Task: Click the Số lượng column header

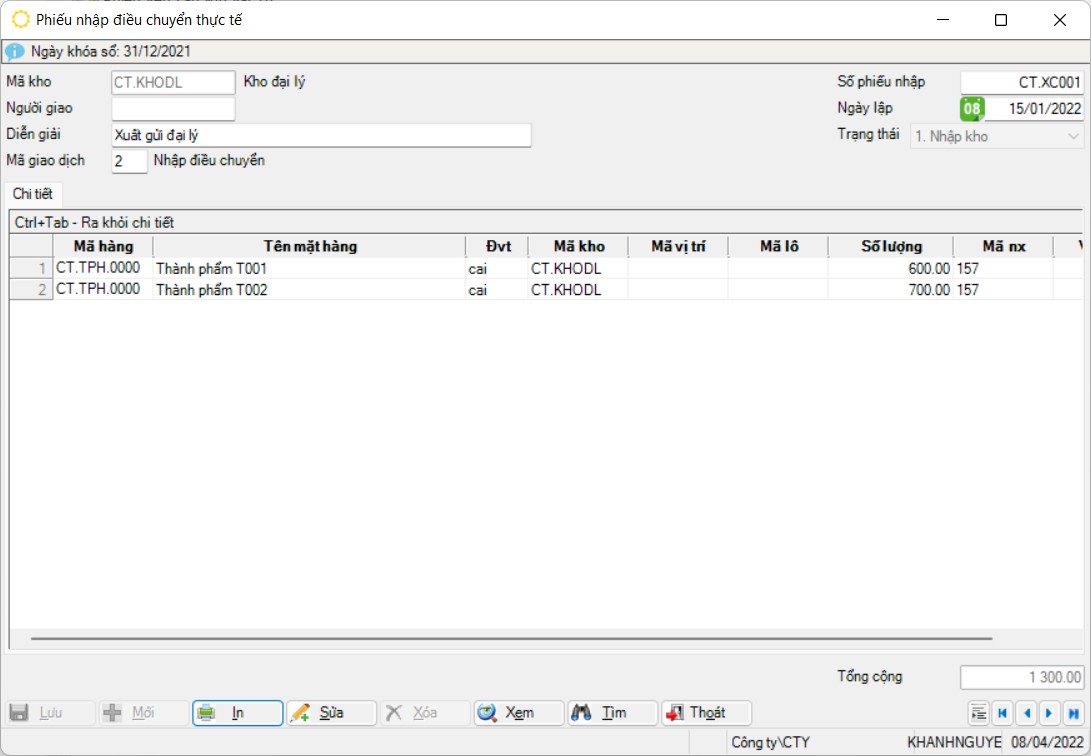Action: coord(891,246)
